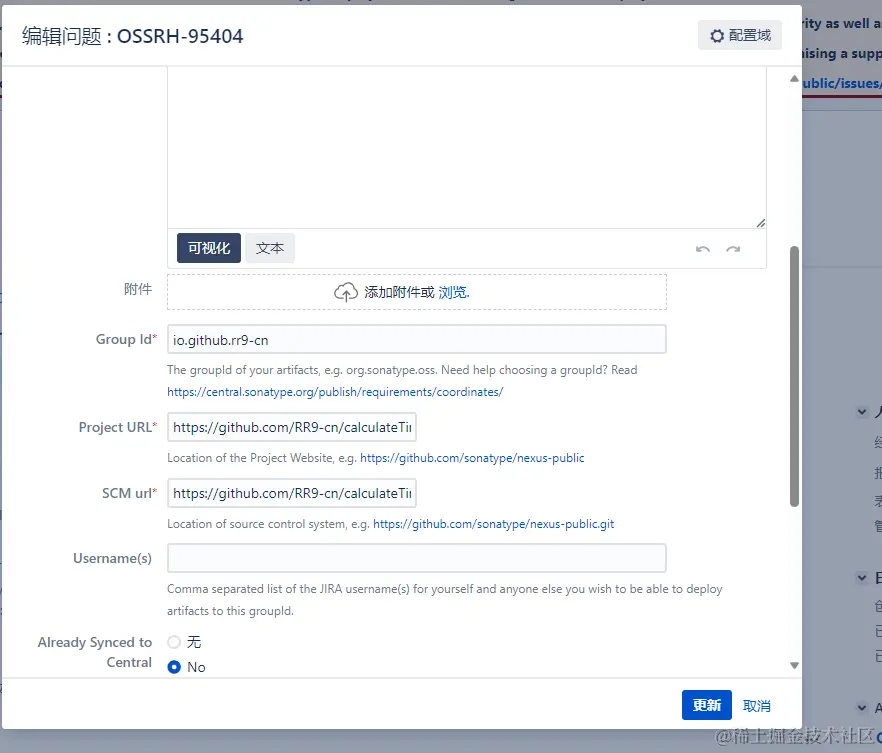Switch editor to 文本 mode tab
Screen dimensions: 882x753
point(269,248)
